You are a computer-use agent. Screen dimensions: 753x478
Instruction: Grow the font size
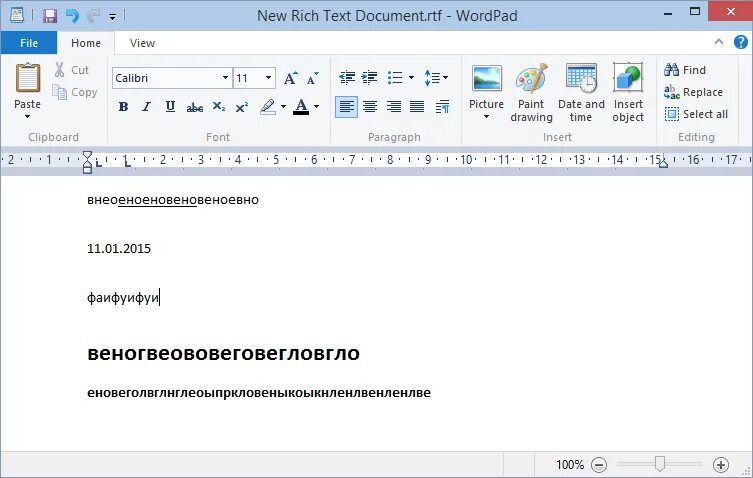click(x=291, y=78)
